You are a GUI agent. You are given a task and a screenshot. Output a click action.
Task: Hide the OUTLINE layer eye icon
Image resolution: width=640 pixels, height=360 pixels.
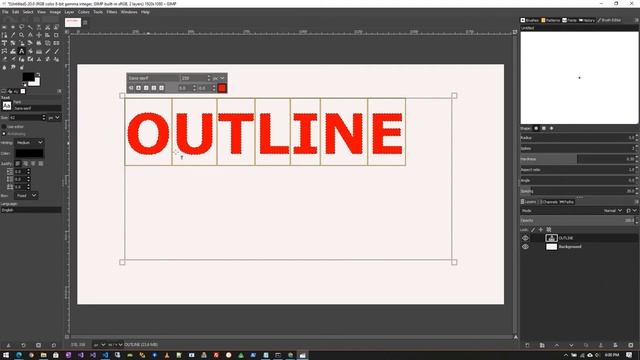(x=525, y=238)
